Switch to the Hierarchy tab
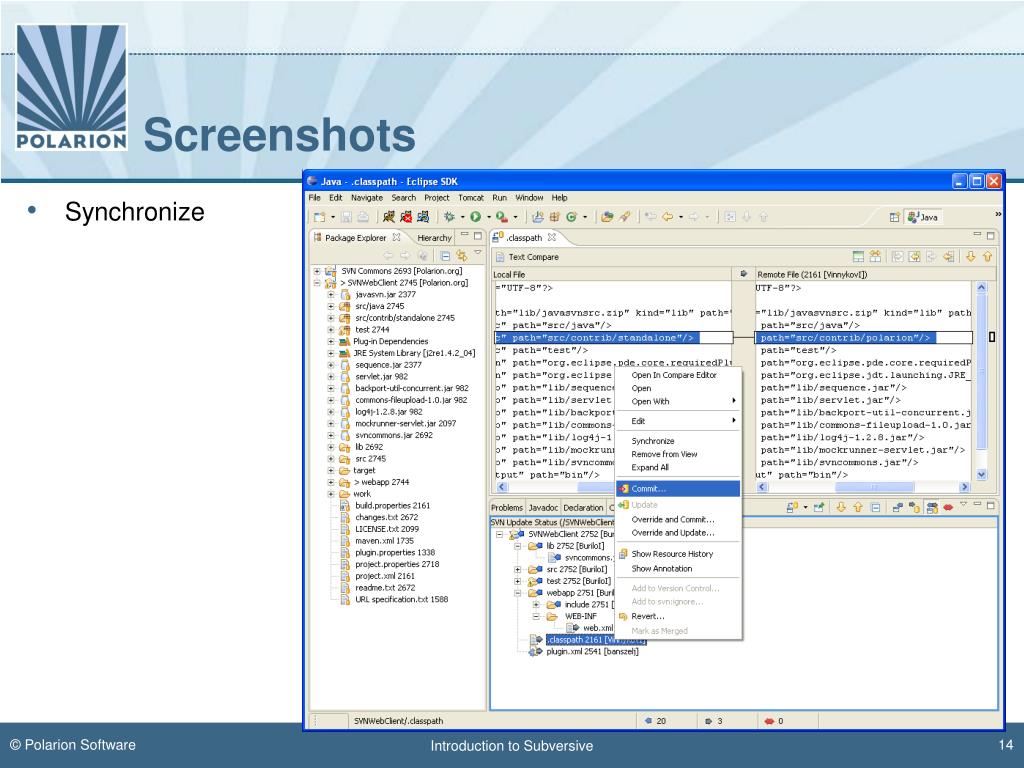The height and width of the screenshot is (768, 1024). tap(434, 238)
